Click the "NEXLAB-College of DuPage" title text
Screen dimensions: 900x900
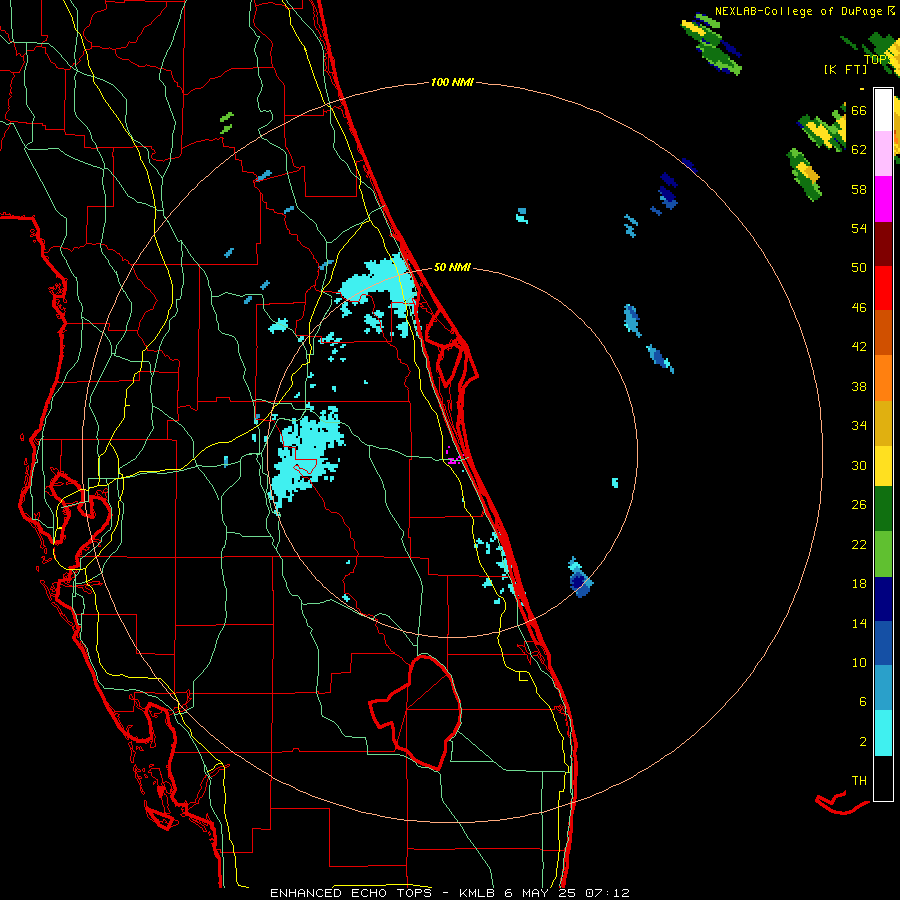click(798, 11)
